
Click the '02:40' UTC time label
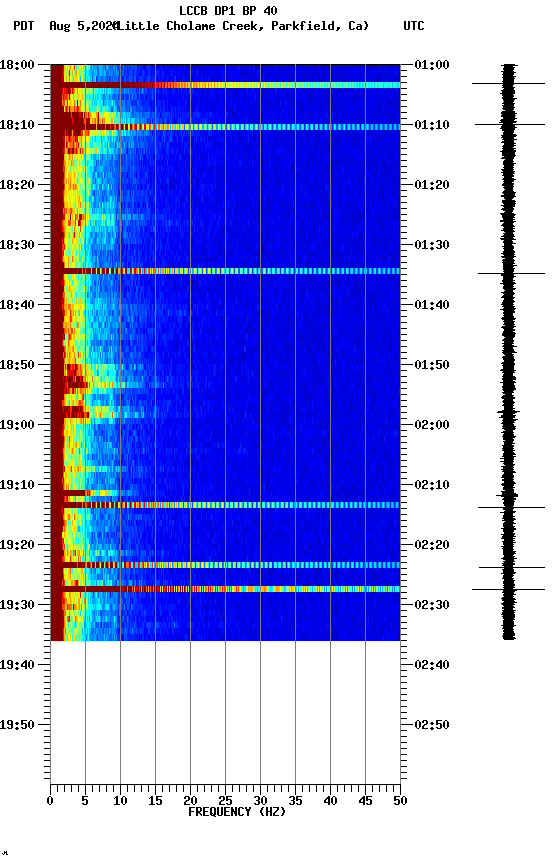pyautogui.click(x=432, y=666)
